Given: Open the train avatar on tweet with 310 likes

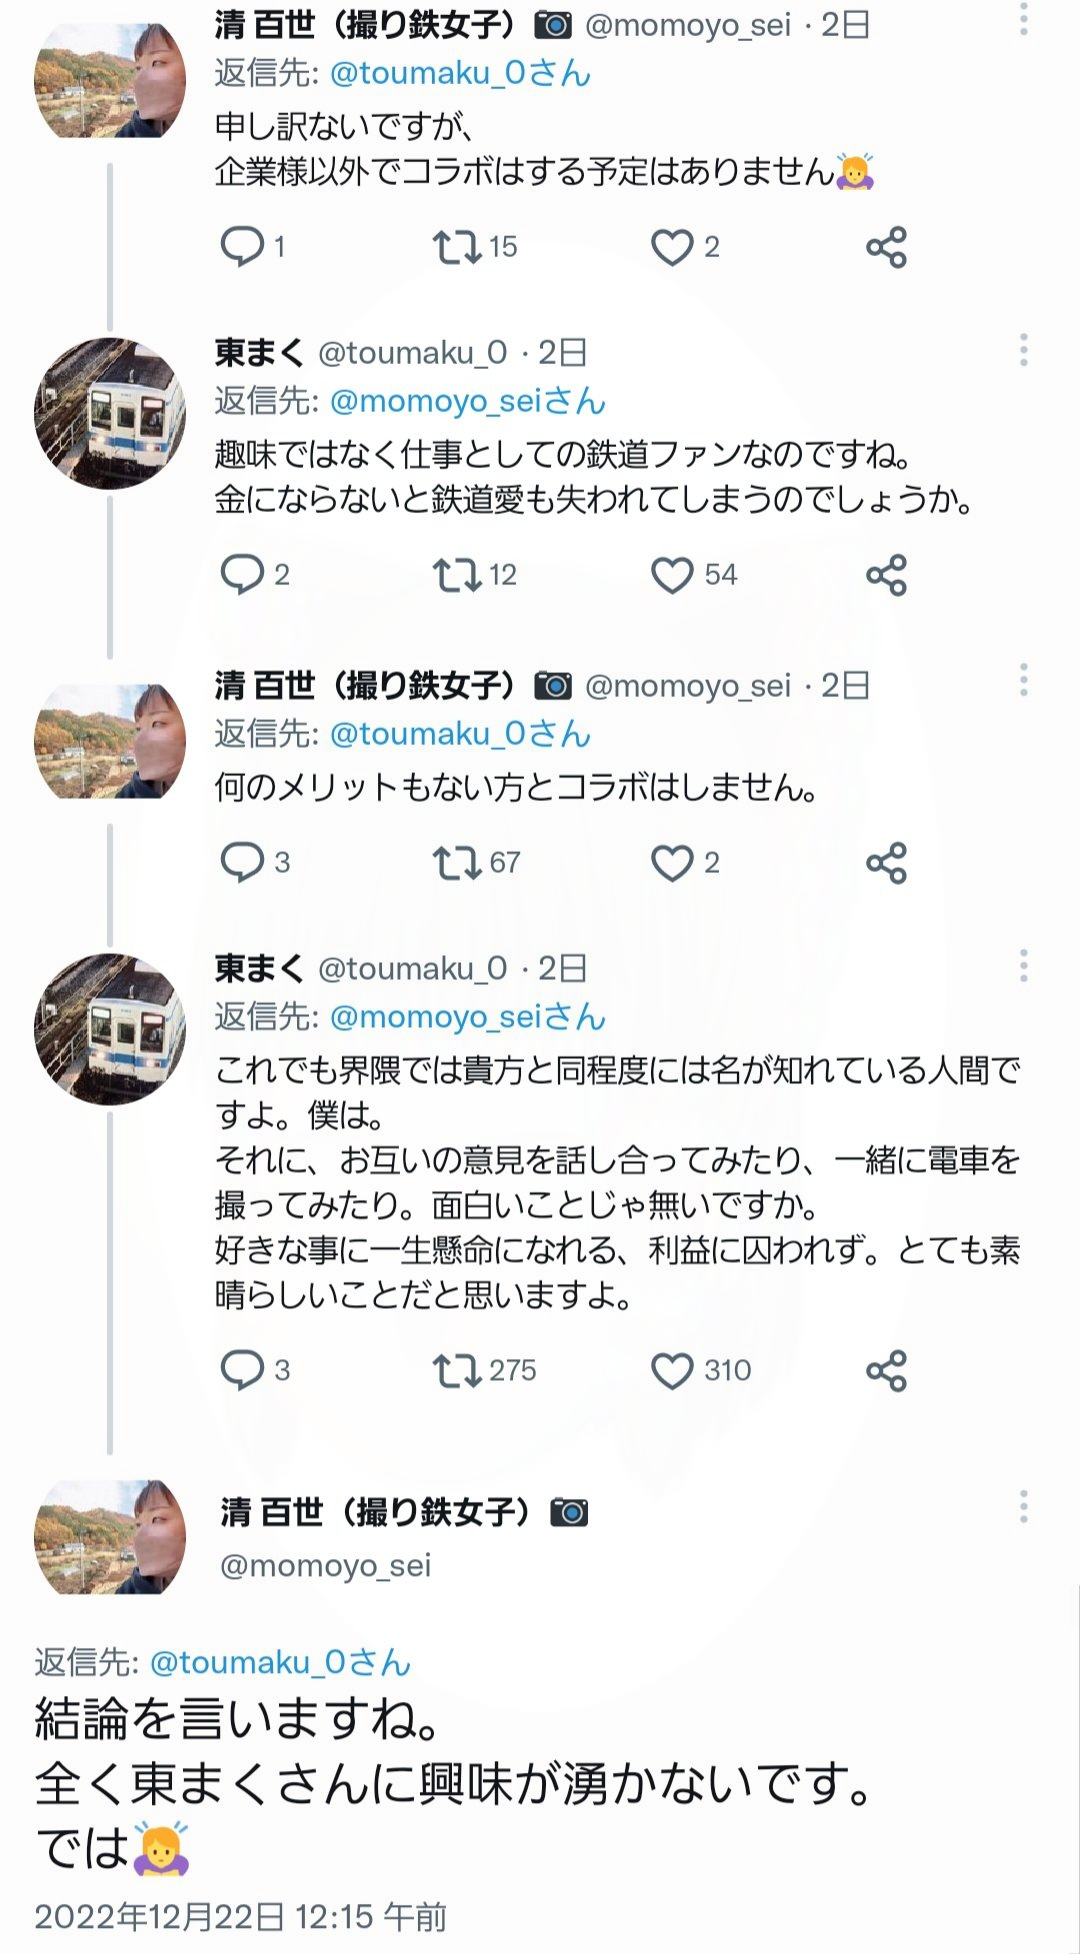Looking at the screenshot, I should tap(110, 1028).
